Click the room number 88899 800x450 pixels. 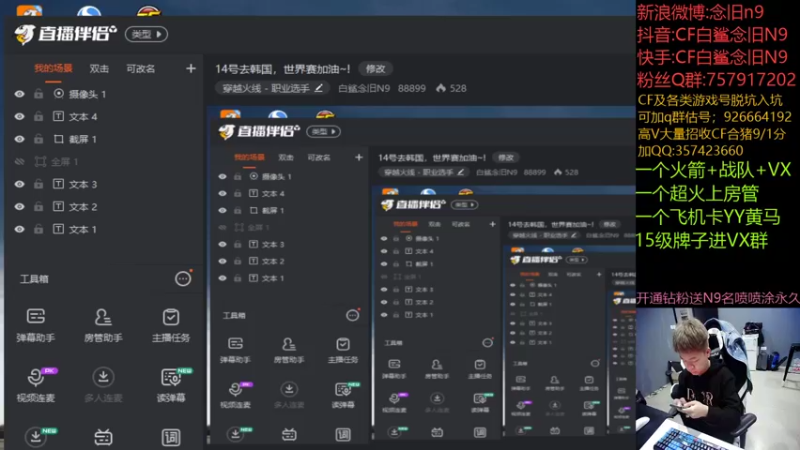click(412, 88)
